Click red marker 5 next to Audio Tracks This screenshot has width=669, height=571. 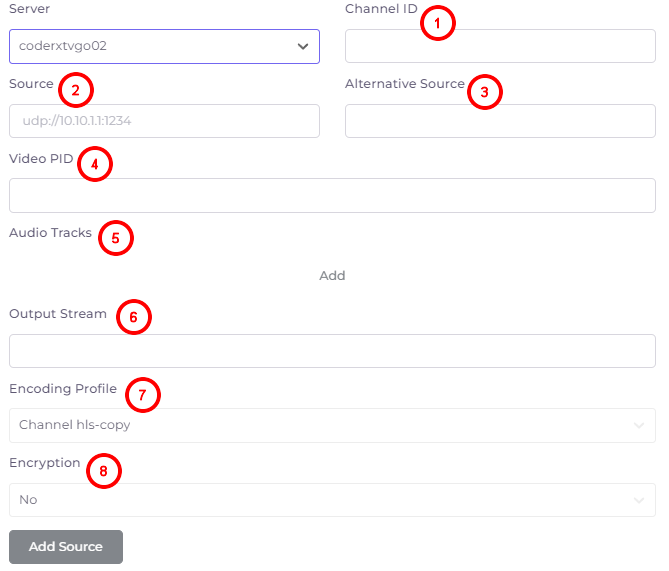coord(116,238)
